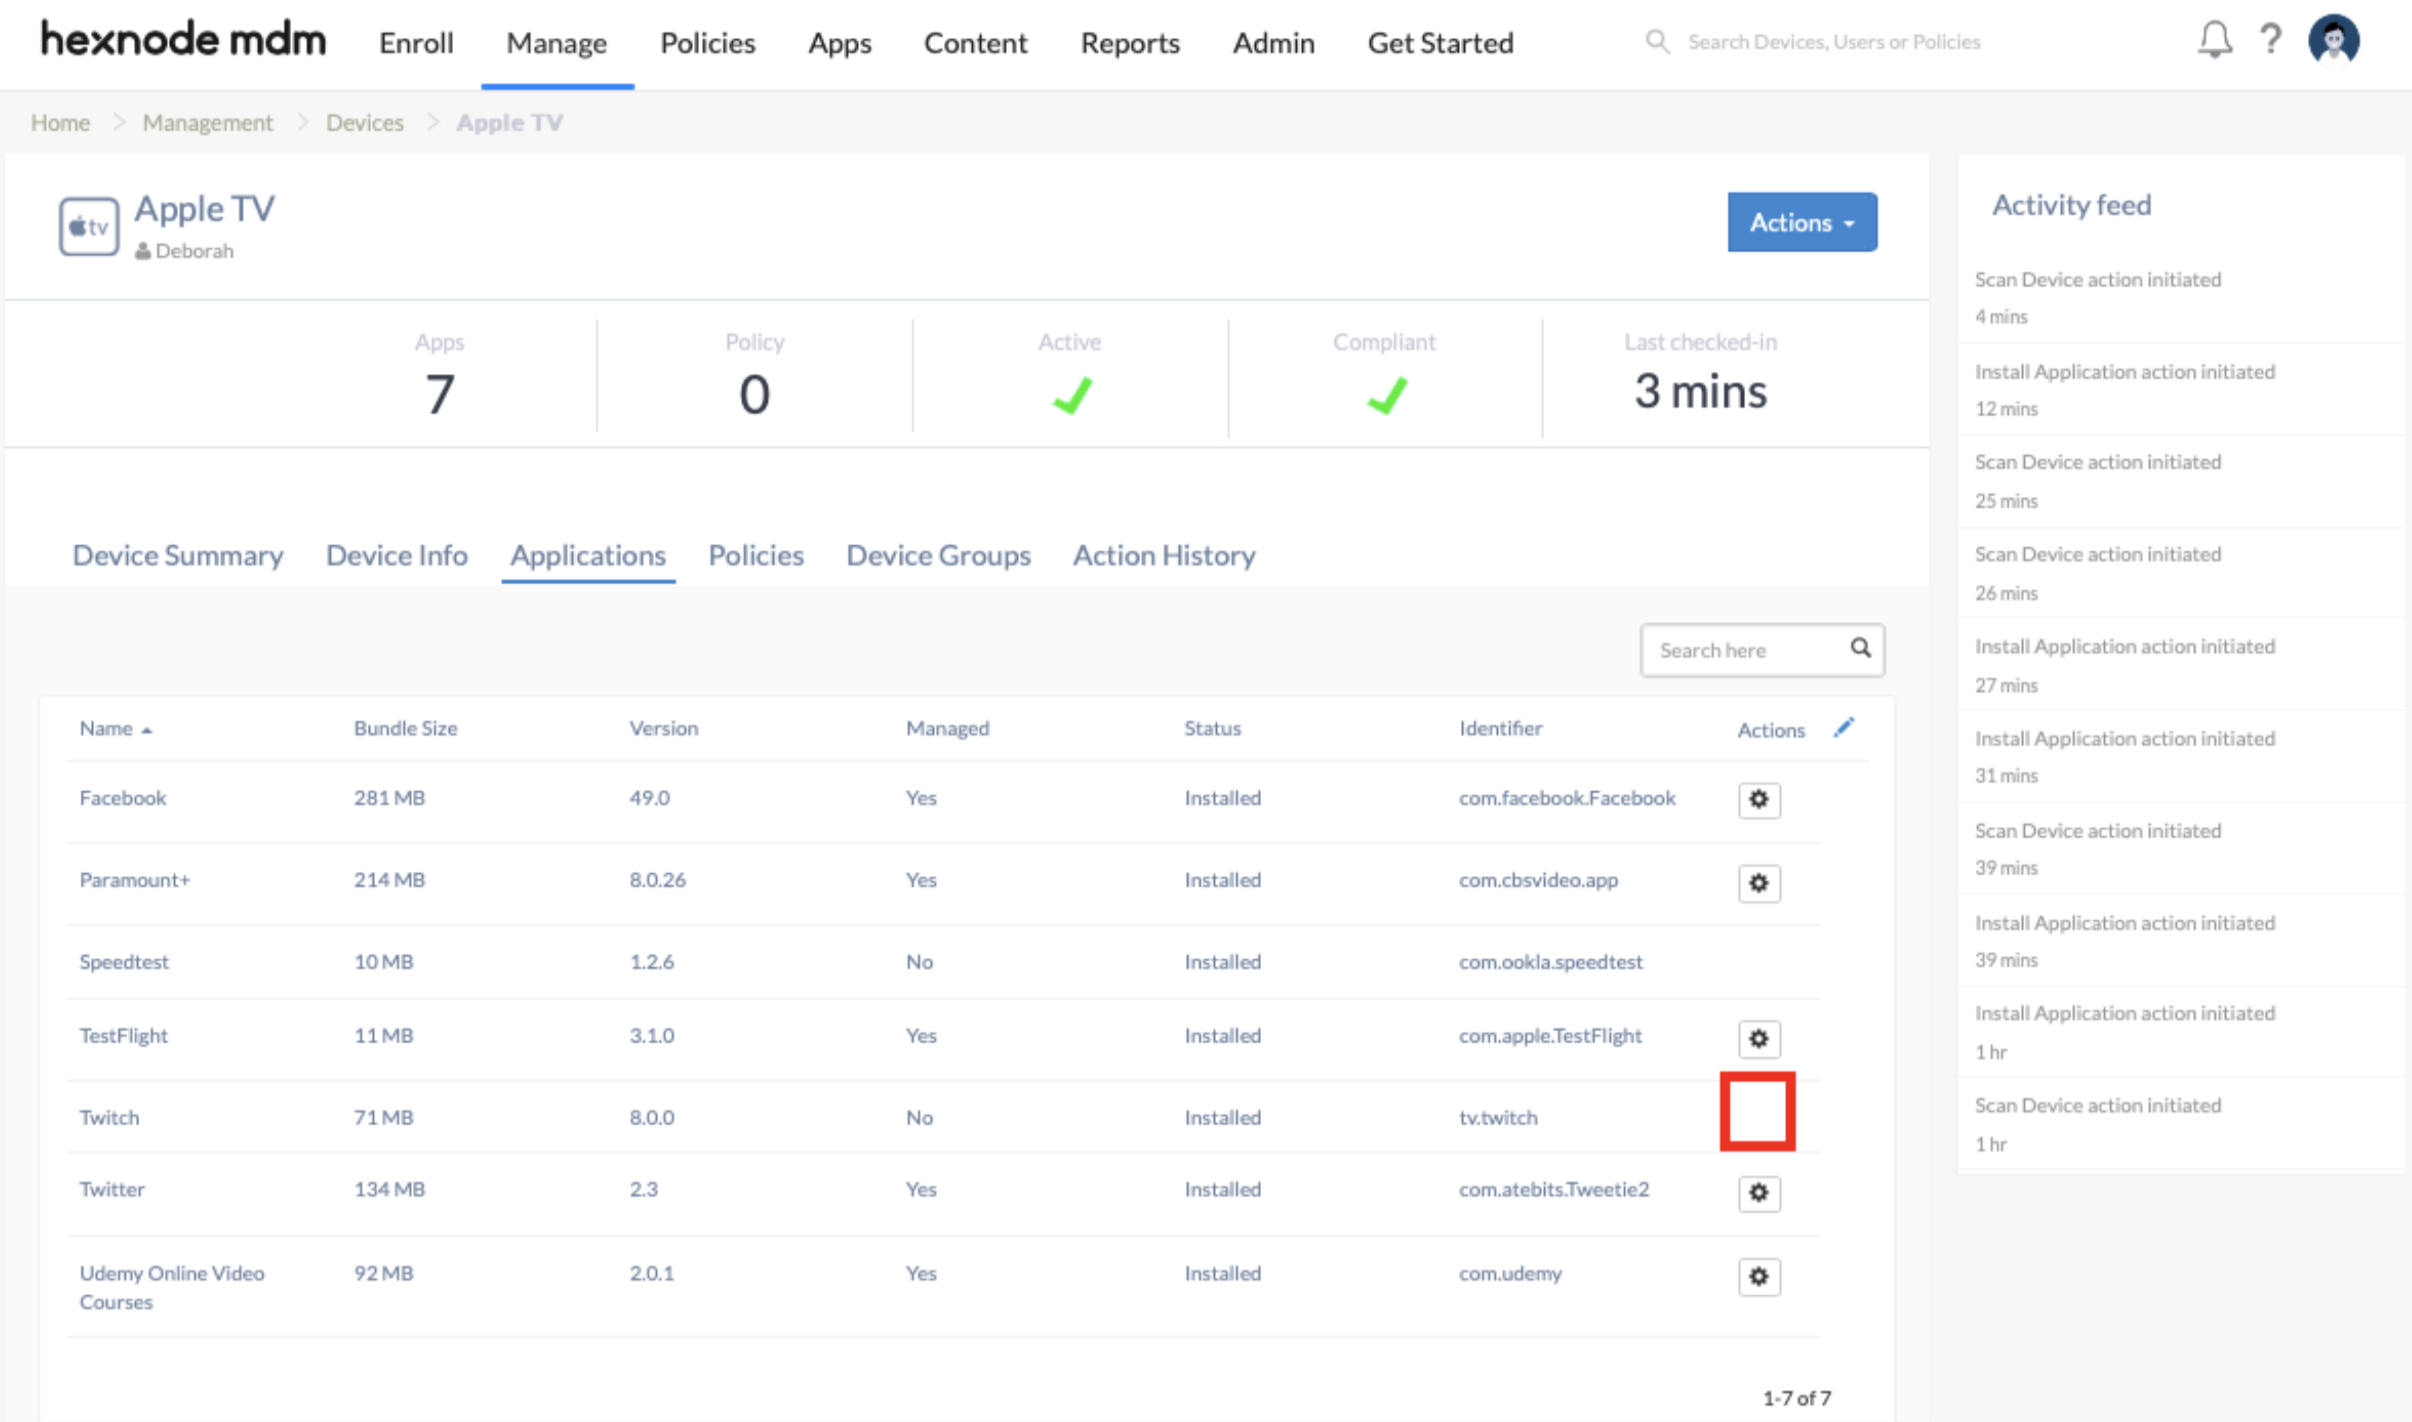Click the 12 mins Install Application activity
Image resolution: width=2412 pixels, height=1422 pixels.
click(x=2124, y=389)
